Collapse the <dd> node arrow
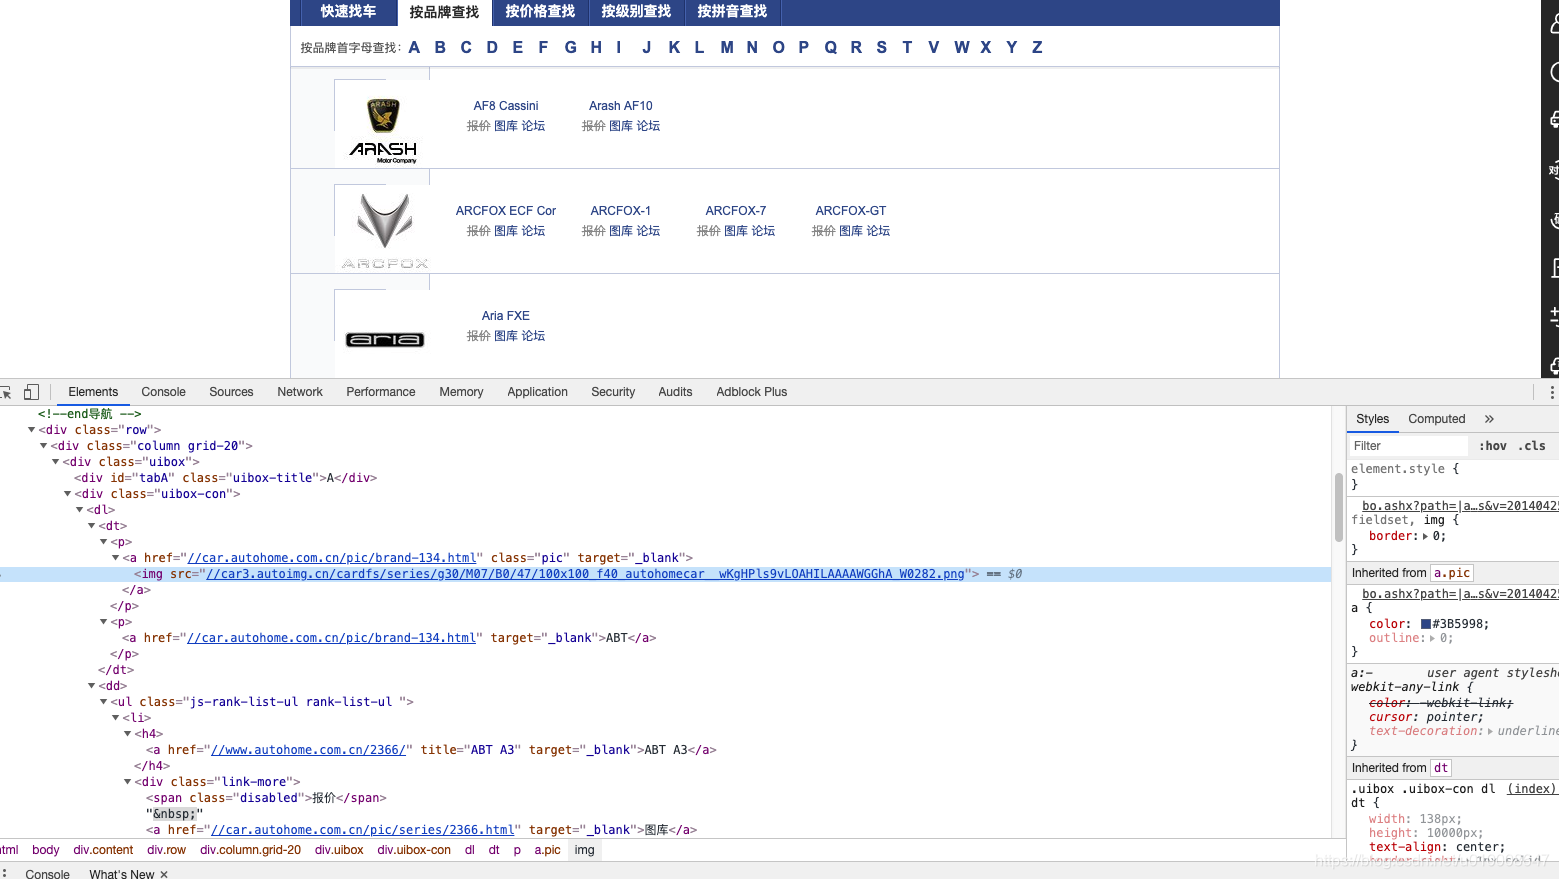The height and width of the screenshot is (879, 1559). (x=91, y=686)
